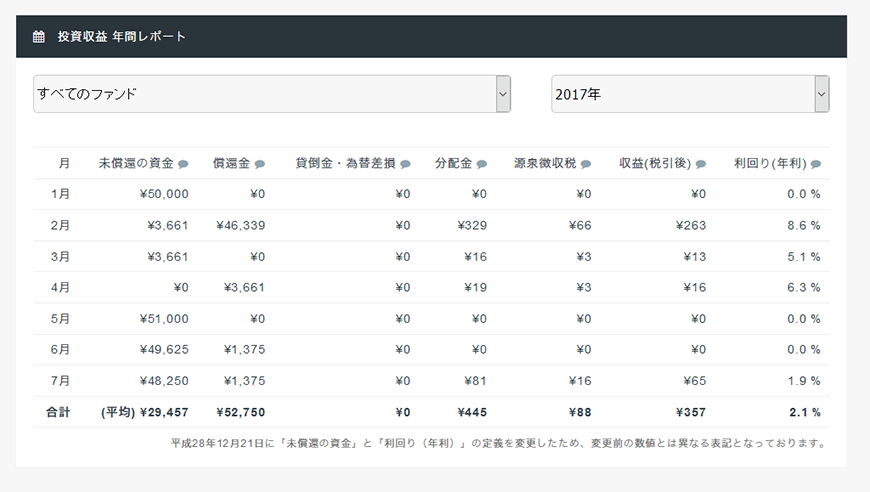870x492 pixels.
Task: Click the 貸倒金・為替差損 column header
Action: (x=346, y=163)
